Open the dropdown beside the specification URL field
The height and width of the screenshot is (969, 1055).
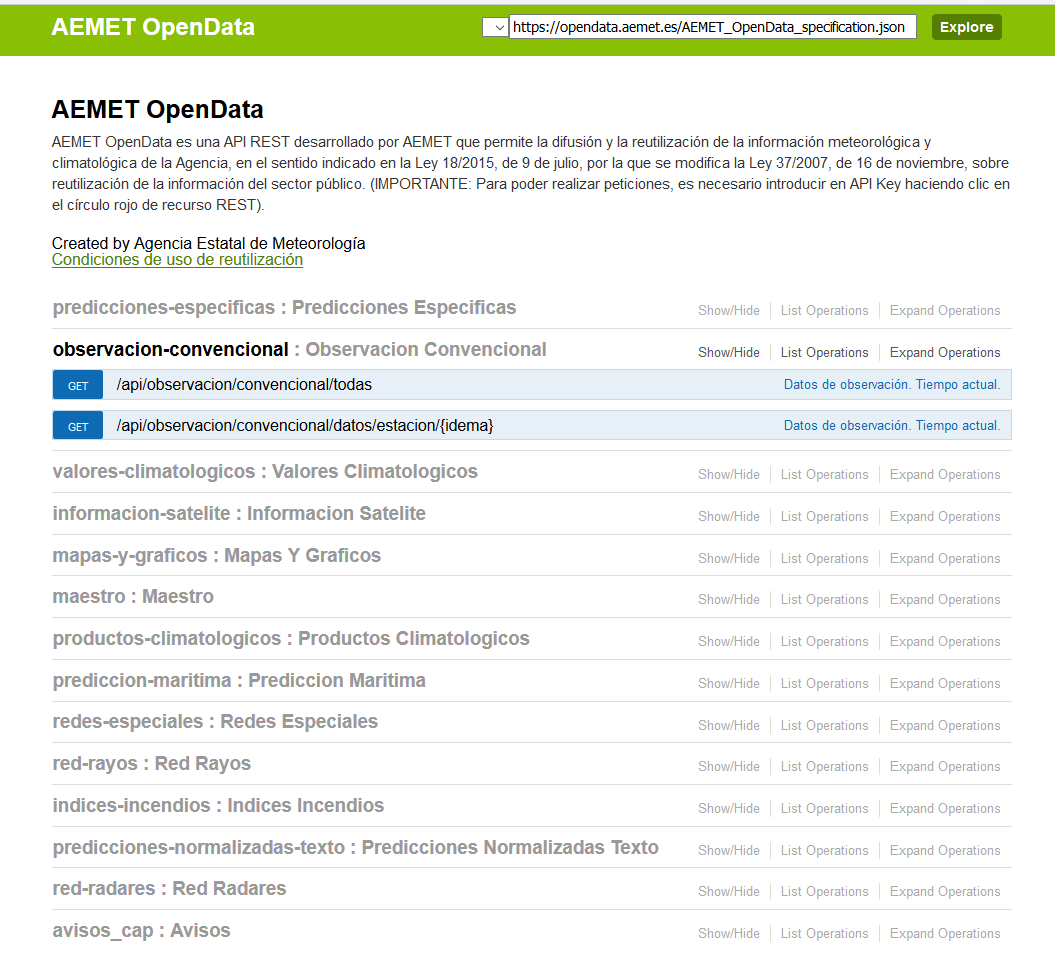click(x=495, y=28)
